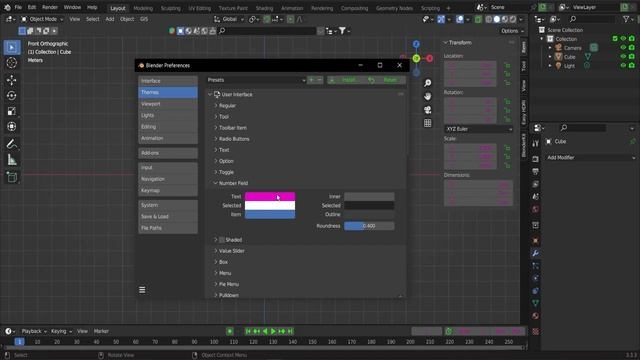The width and height of the screenshot is (640, 360).
Task: Toggle Collection exclude checkbox
Action: [615, 39]
